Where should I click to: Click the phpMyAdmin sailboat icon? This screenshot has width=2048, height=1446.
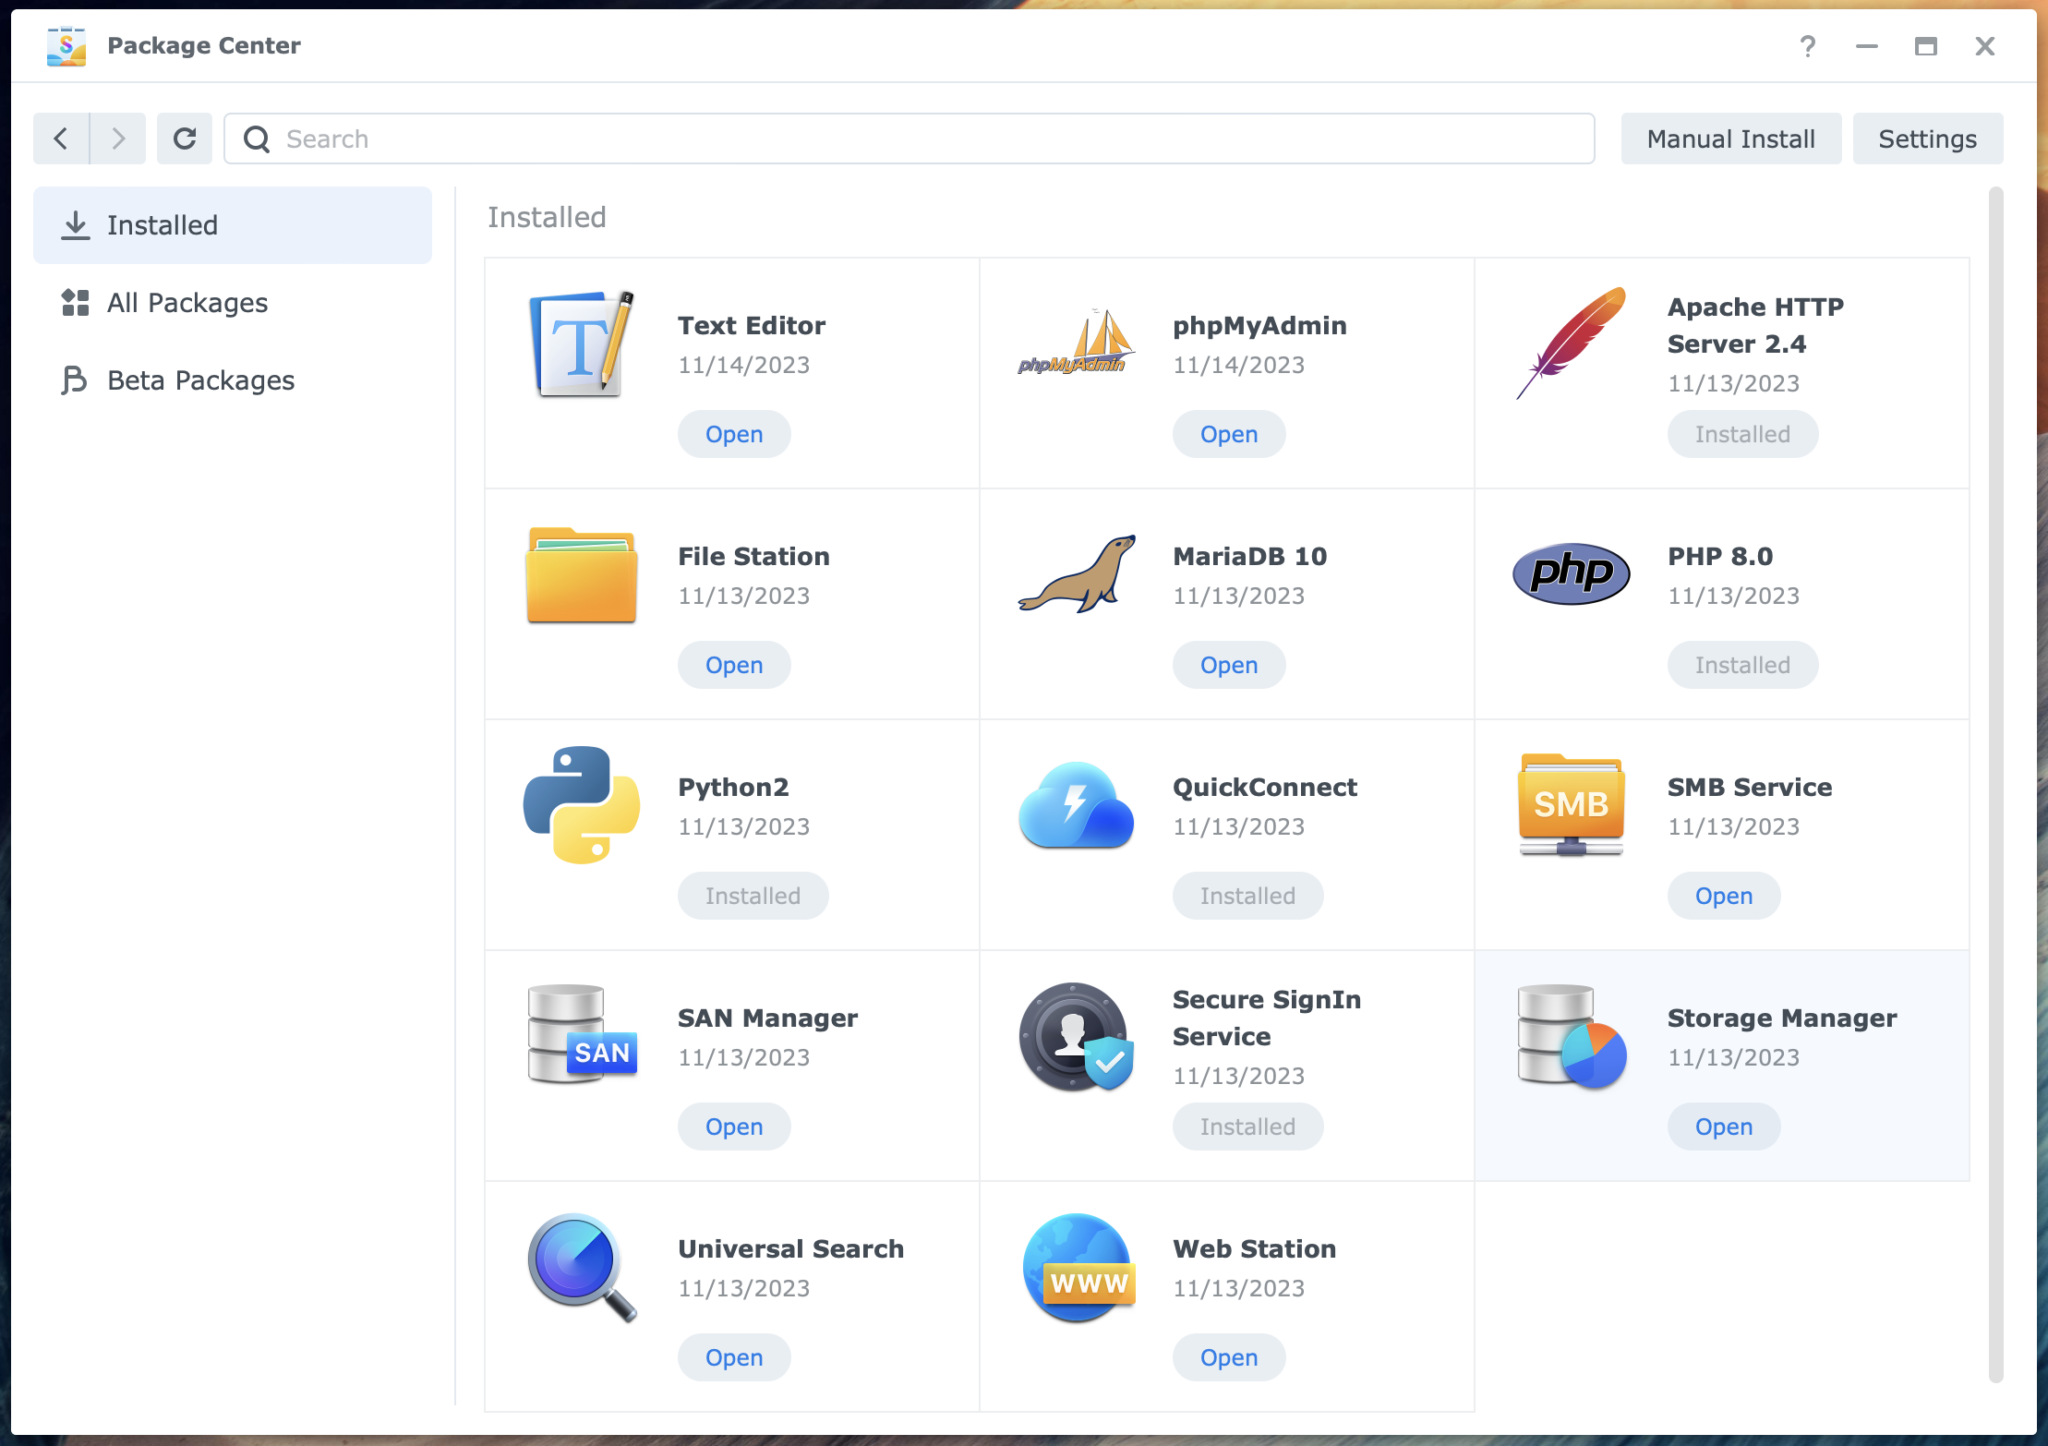[x=1075, y=345]
